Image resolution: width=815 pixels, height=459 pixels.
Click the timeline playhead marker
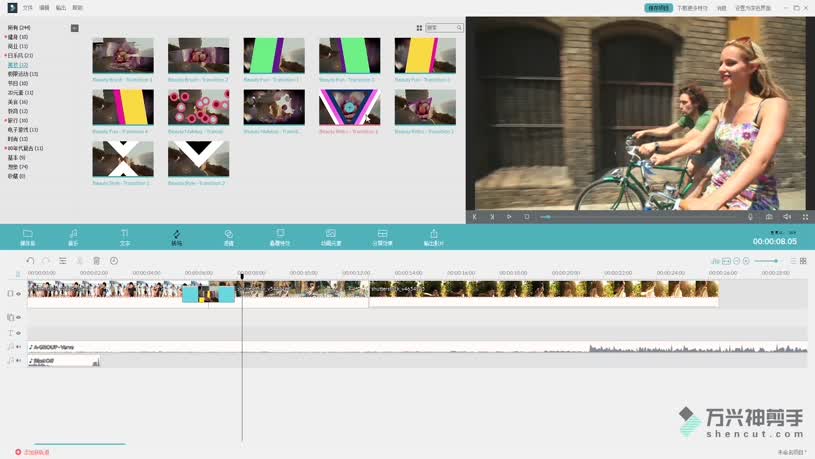point(242,276)
